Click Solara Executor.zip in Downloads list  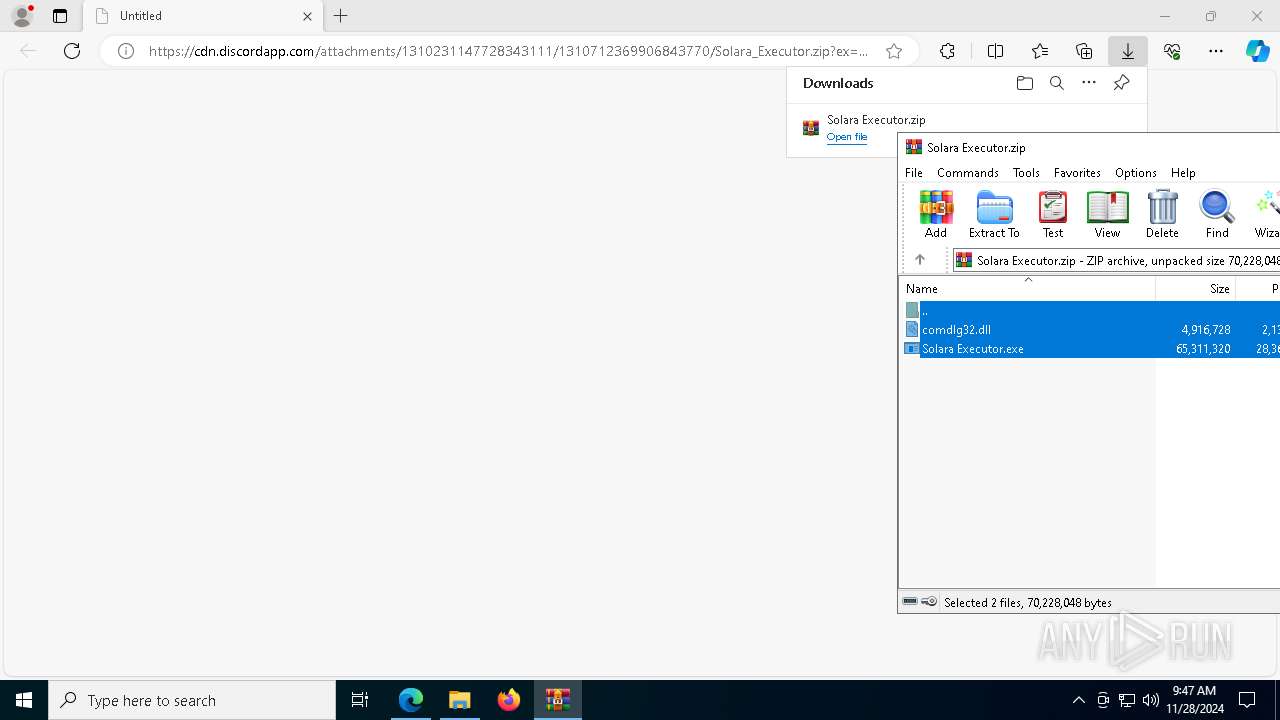(876, 120)
